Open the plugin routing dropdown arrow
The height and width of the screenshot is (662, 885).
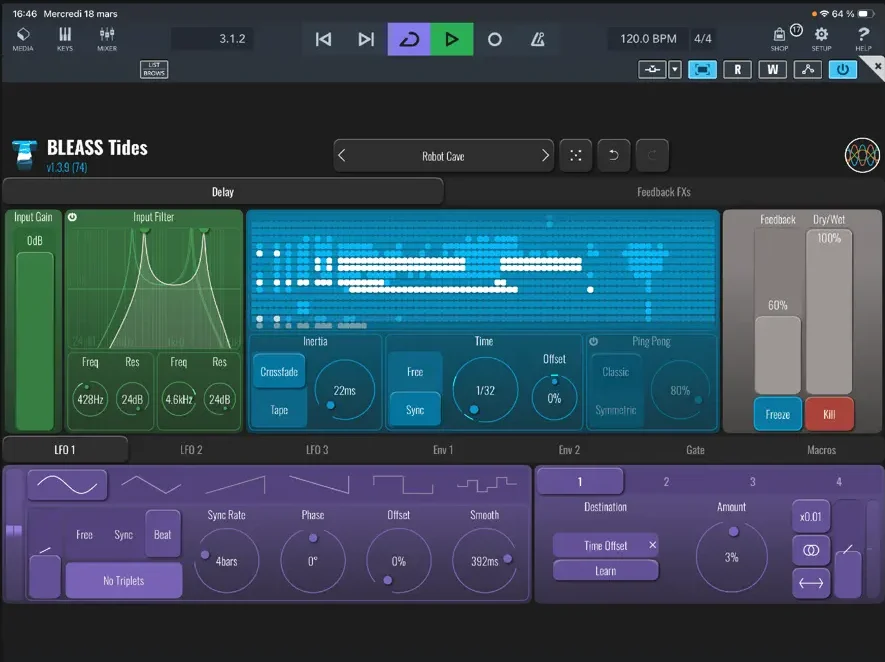[x=675, y=69]
